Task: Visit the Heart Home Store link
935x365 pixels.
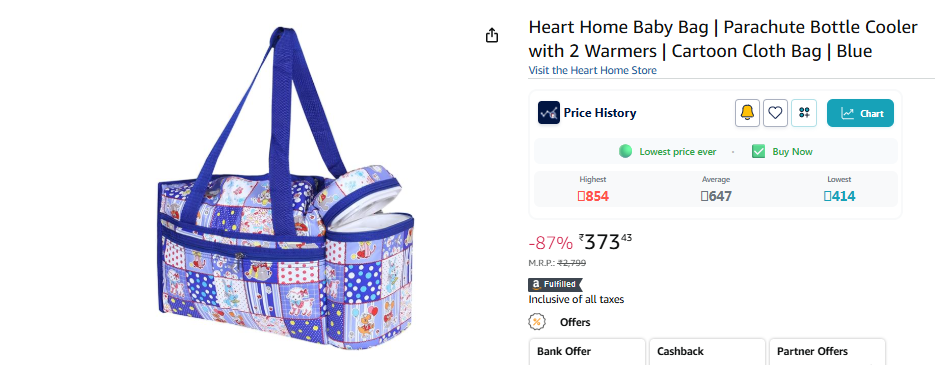Action: point(592,70)
